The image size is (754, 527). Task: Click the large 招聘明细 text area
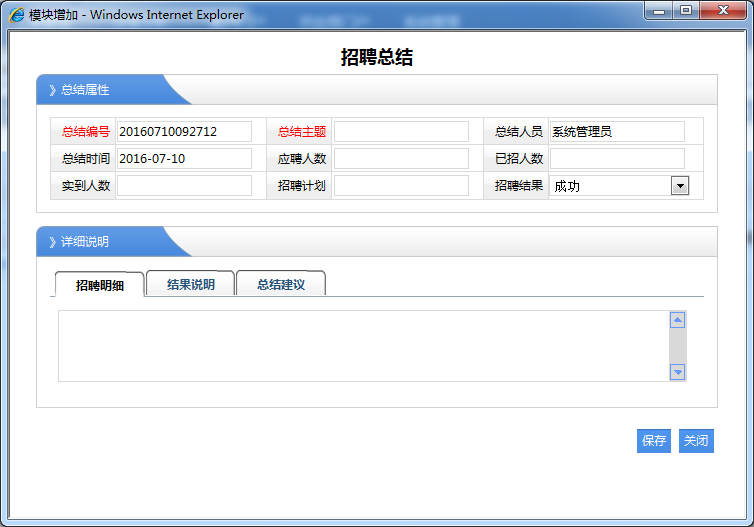[362, 346]
